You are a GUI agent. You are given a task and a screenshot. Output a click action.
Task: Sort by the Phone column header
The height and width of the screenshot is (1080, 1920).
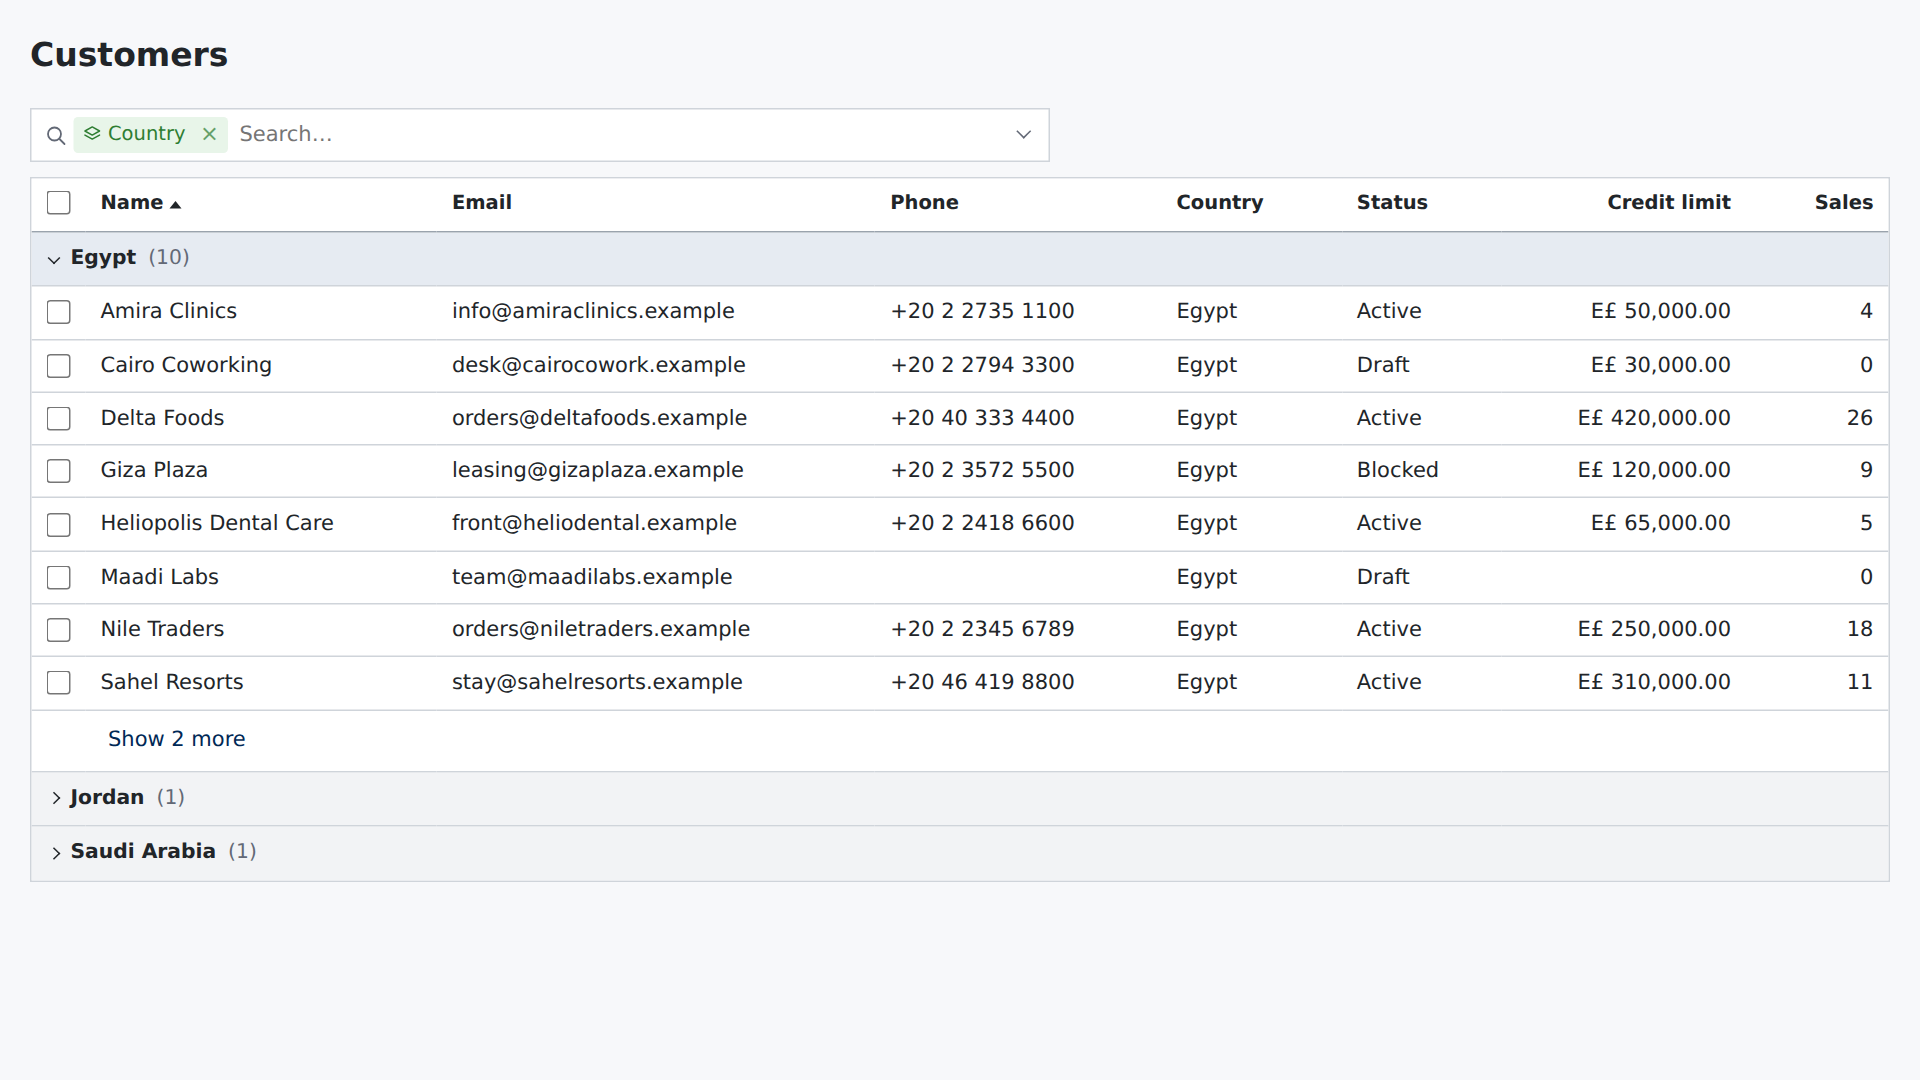point(924,202)
